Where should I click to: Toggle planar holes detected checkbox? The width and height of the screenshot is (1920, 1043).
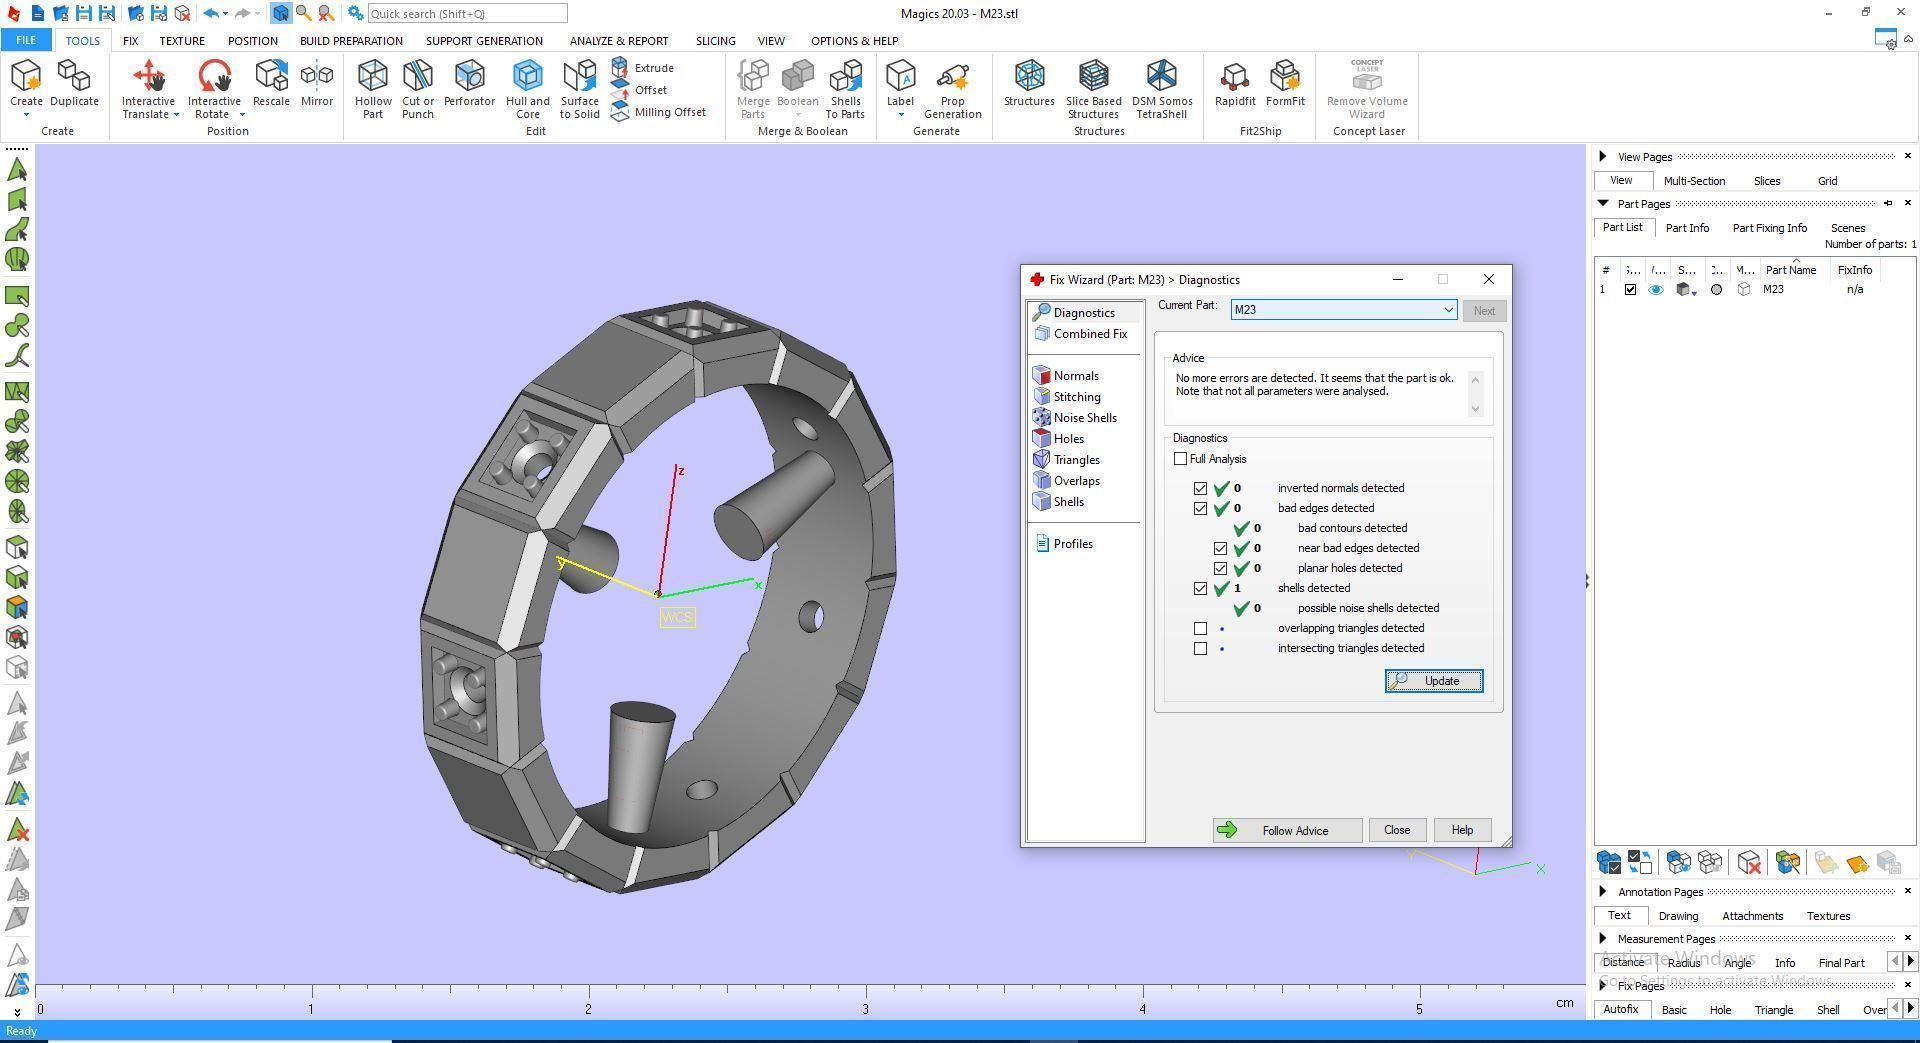click(x=1220, y=568)
